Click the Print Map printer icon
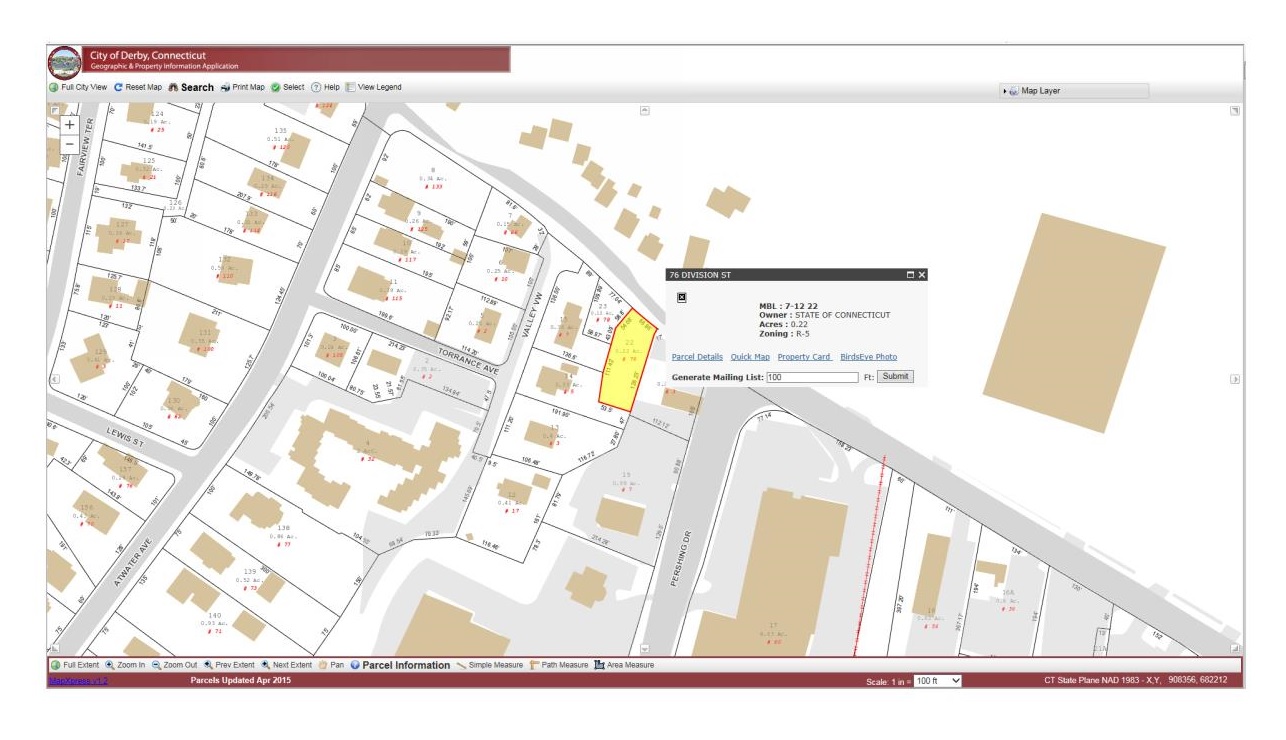The height and width of the screenshot is (740, 1286). click(226, 88)
